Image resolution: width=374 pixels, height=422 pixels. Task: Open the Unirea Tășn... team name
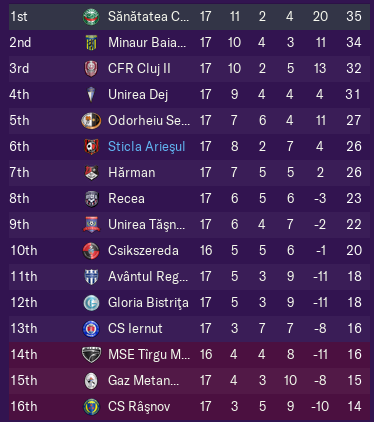(146, 225)
